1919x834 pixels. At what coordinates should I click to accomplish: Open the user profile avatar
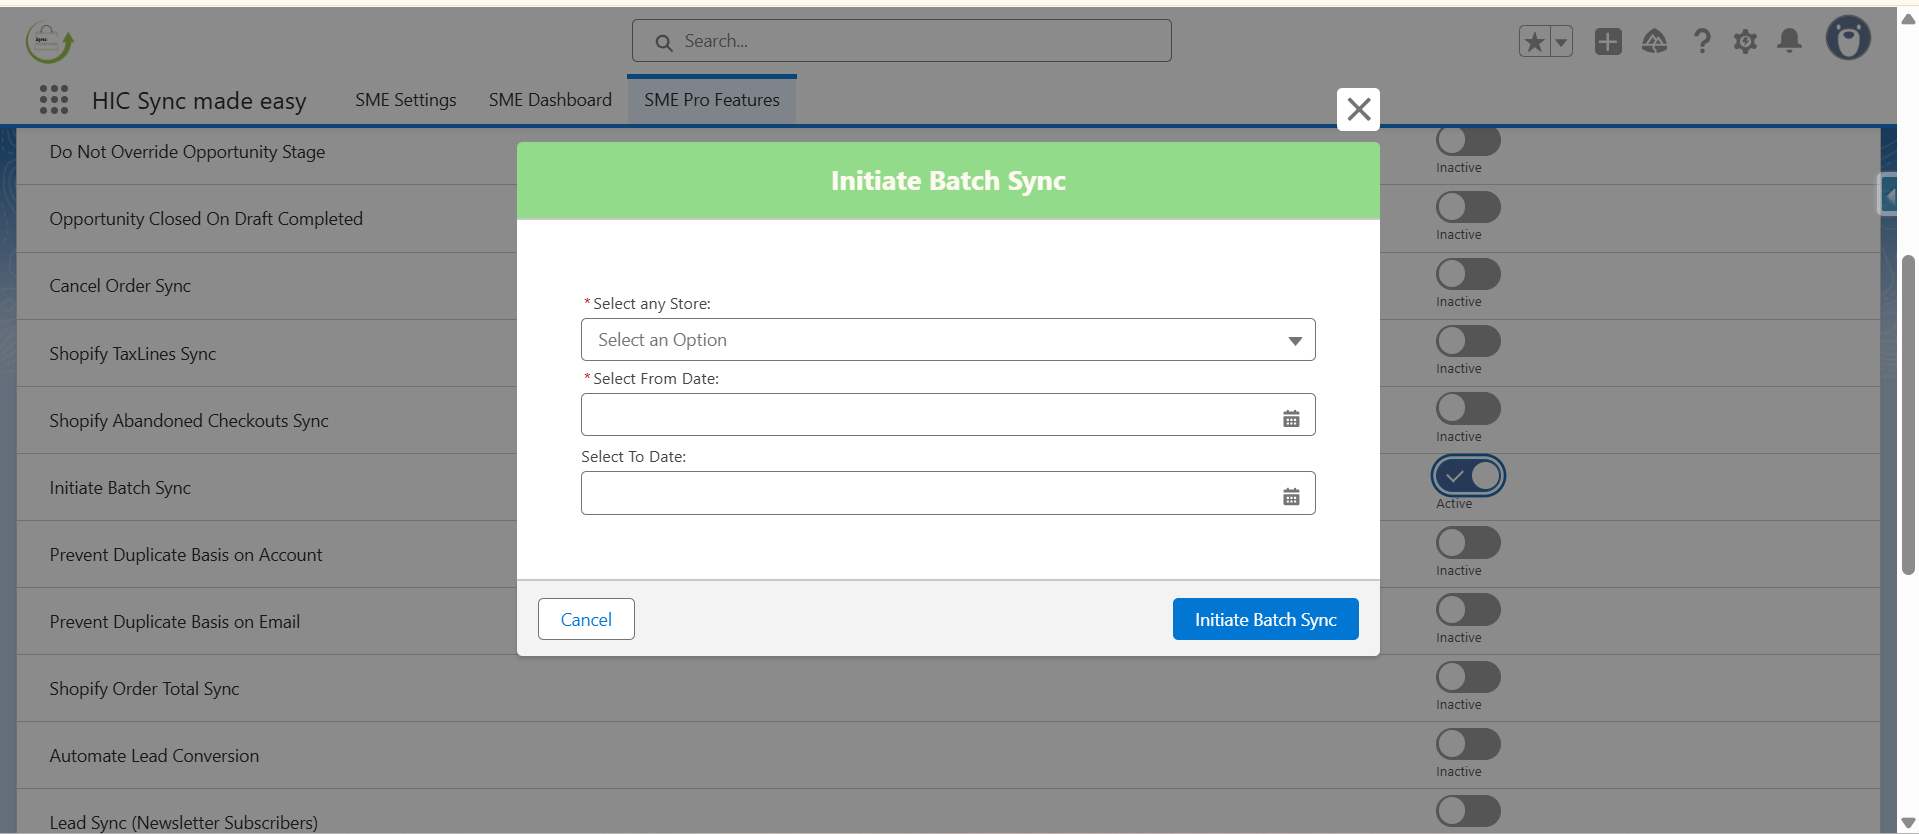coord(1847,40)
